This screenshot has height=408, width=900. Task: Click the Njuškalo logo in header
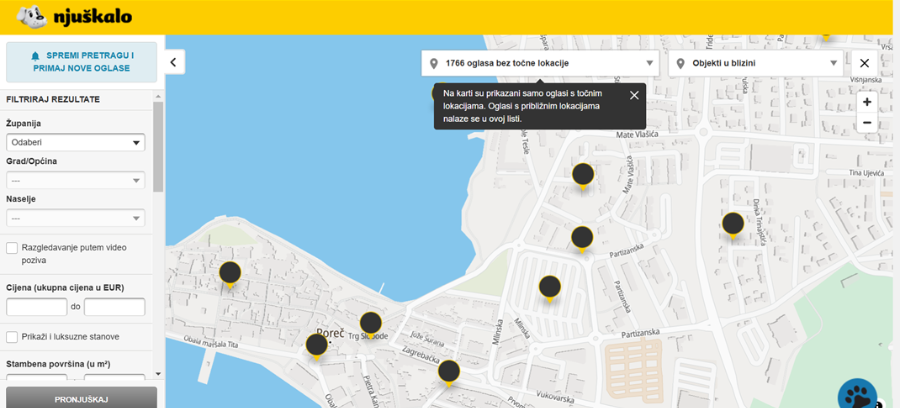[68, 16]
